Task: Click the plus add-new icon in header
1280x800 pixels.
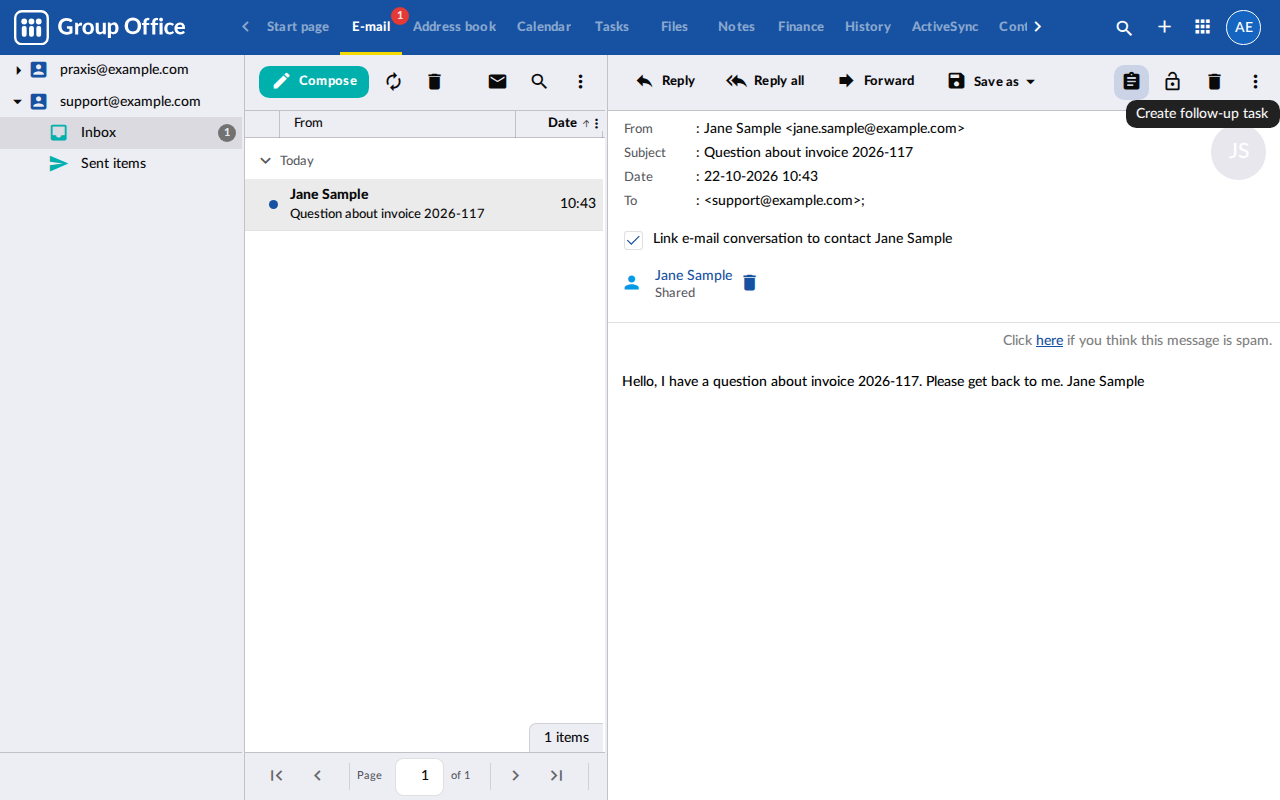Action: (x=1164, y=27)
